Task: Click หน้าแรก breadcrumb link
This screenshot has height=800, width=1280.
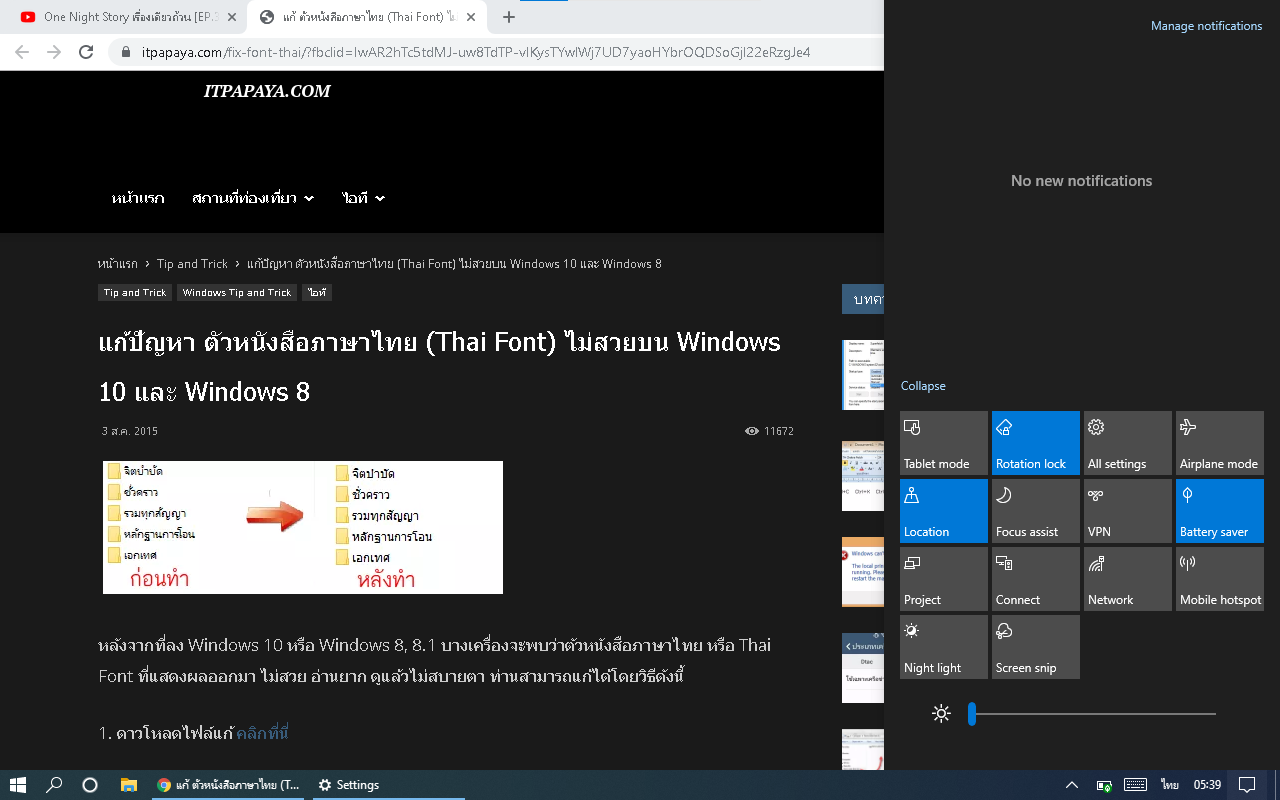Action: tap(118, 264)
